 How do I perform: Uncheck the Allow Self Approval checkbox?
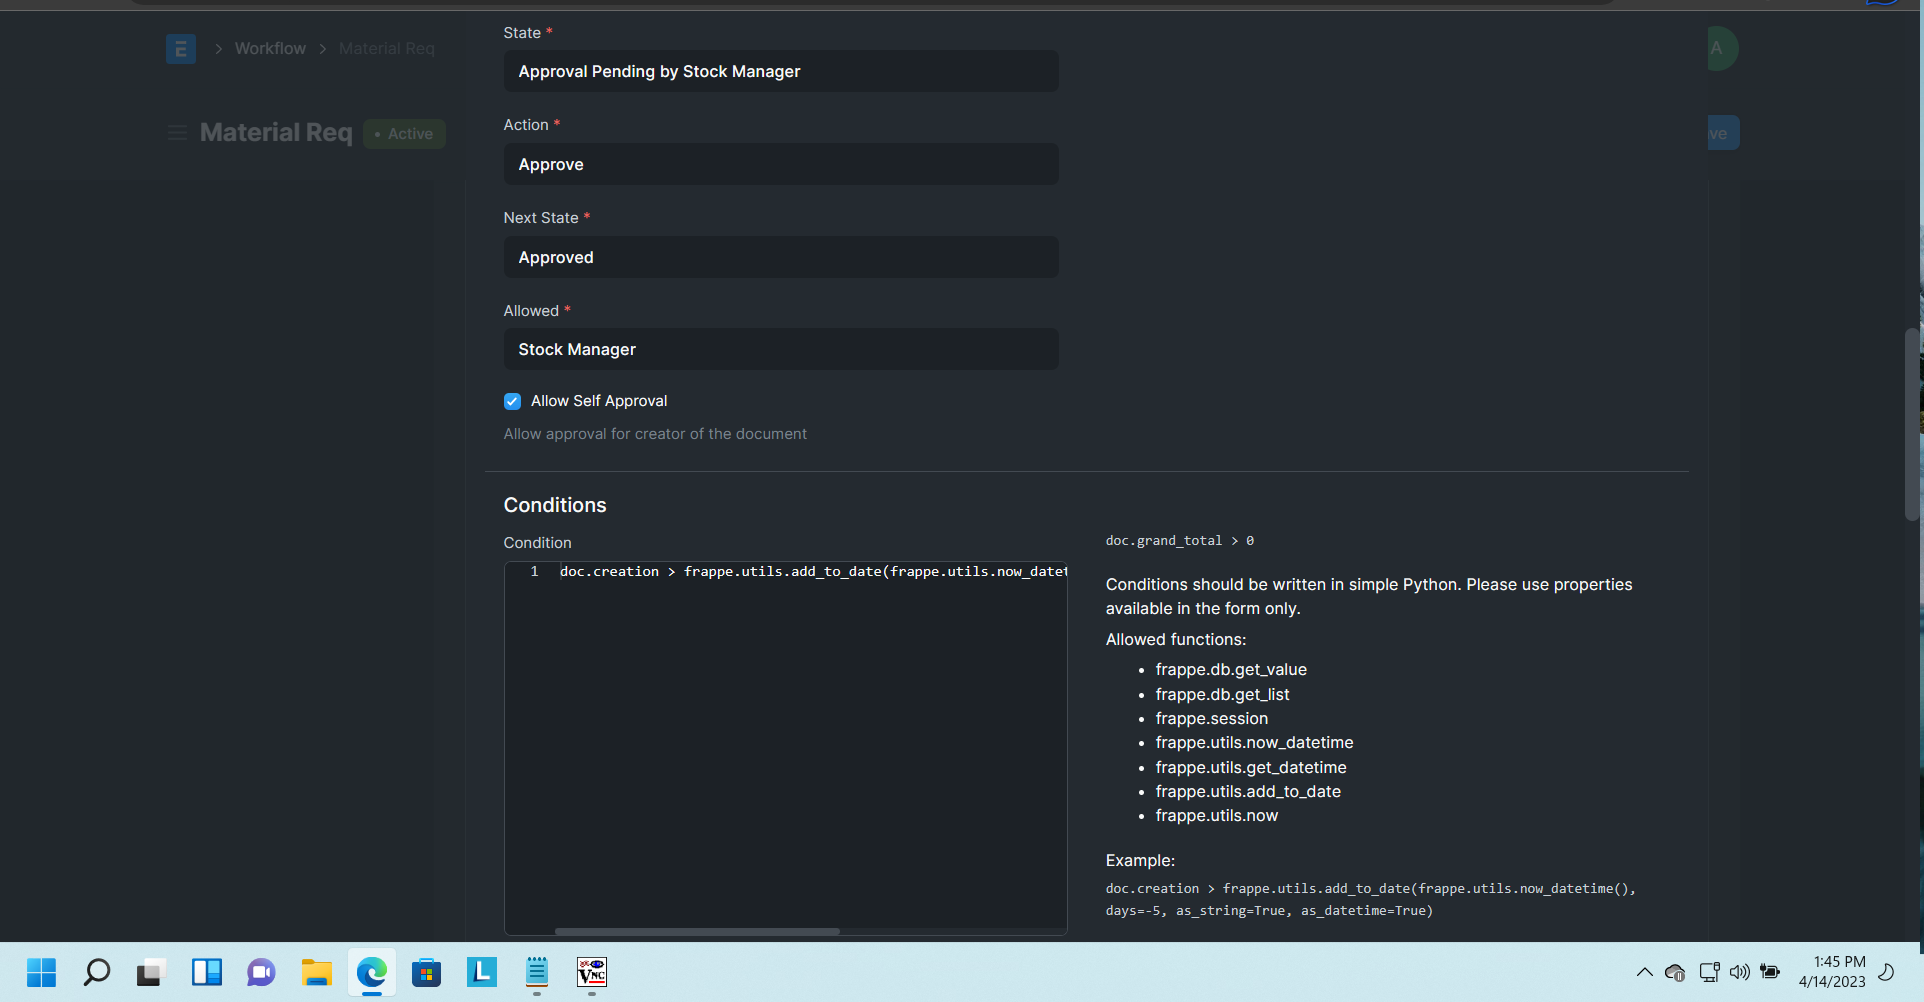pyautogui.click(x=511, y=400)
